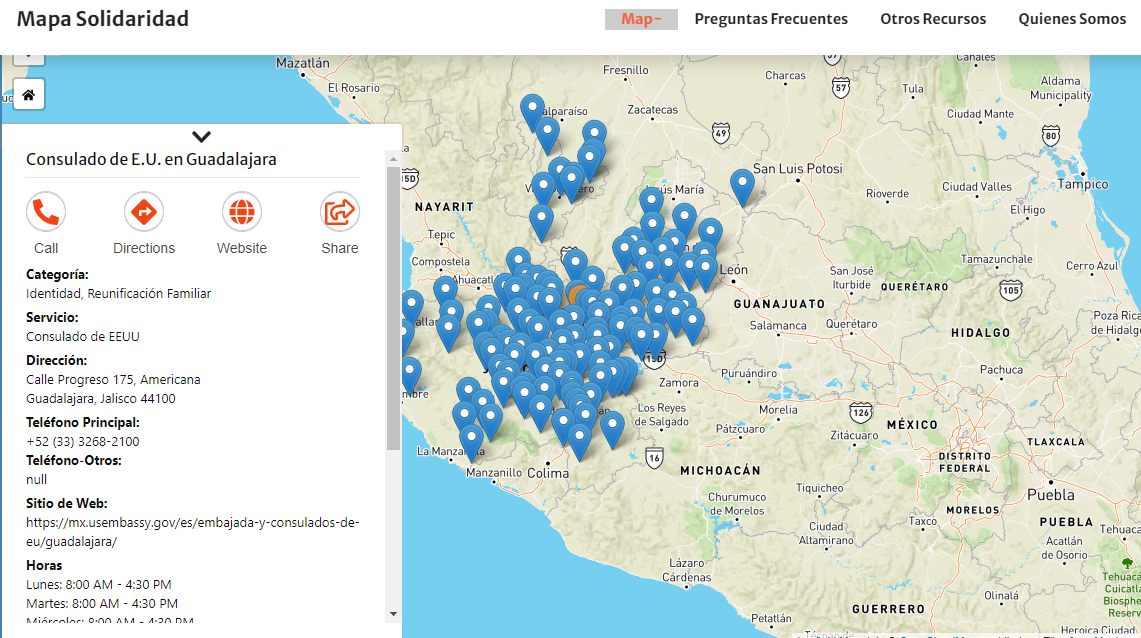
Task: Click the Call phone icon
Action: click(46, 212)
